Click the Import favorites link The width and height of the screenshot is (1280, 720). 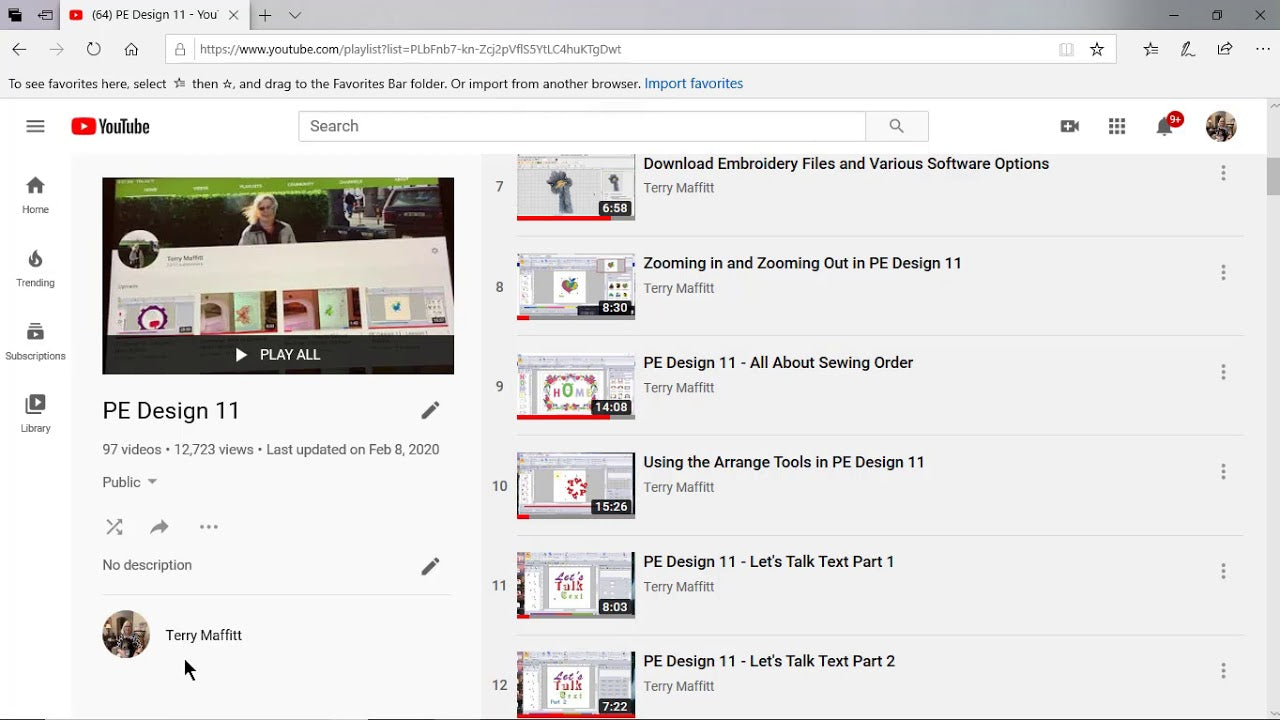[694, 84]
